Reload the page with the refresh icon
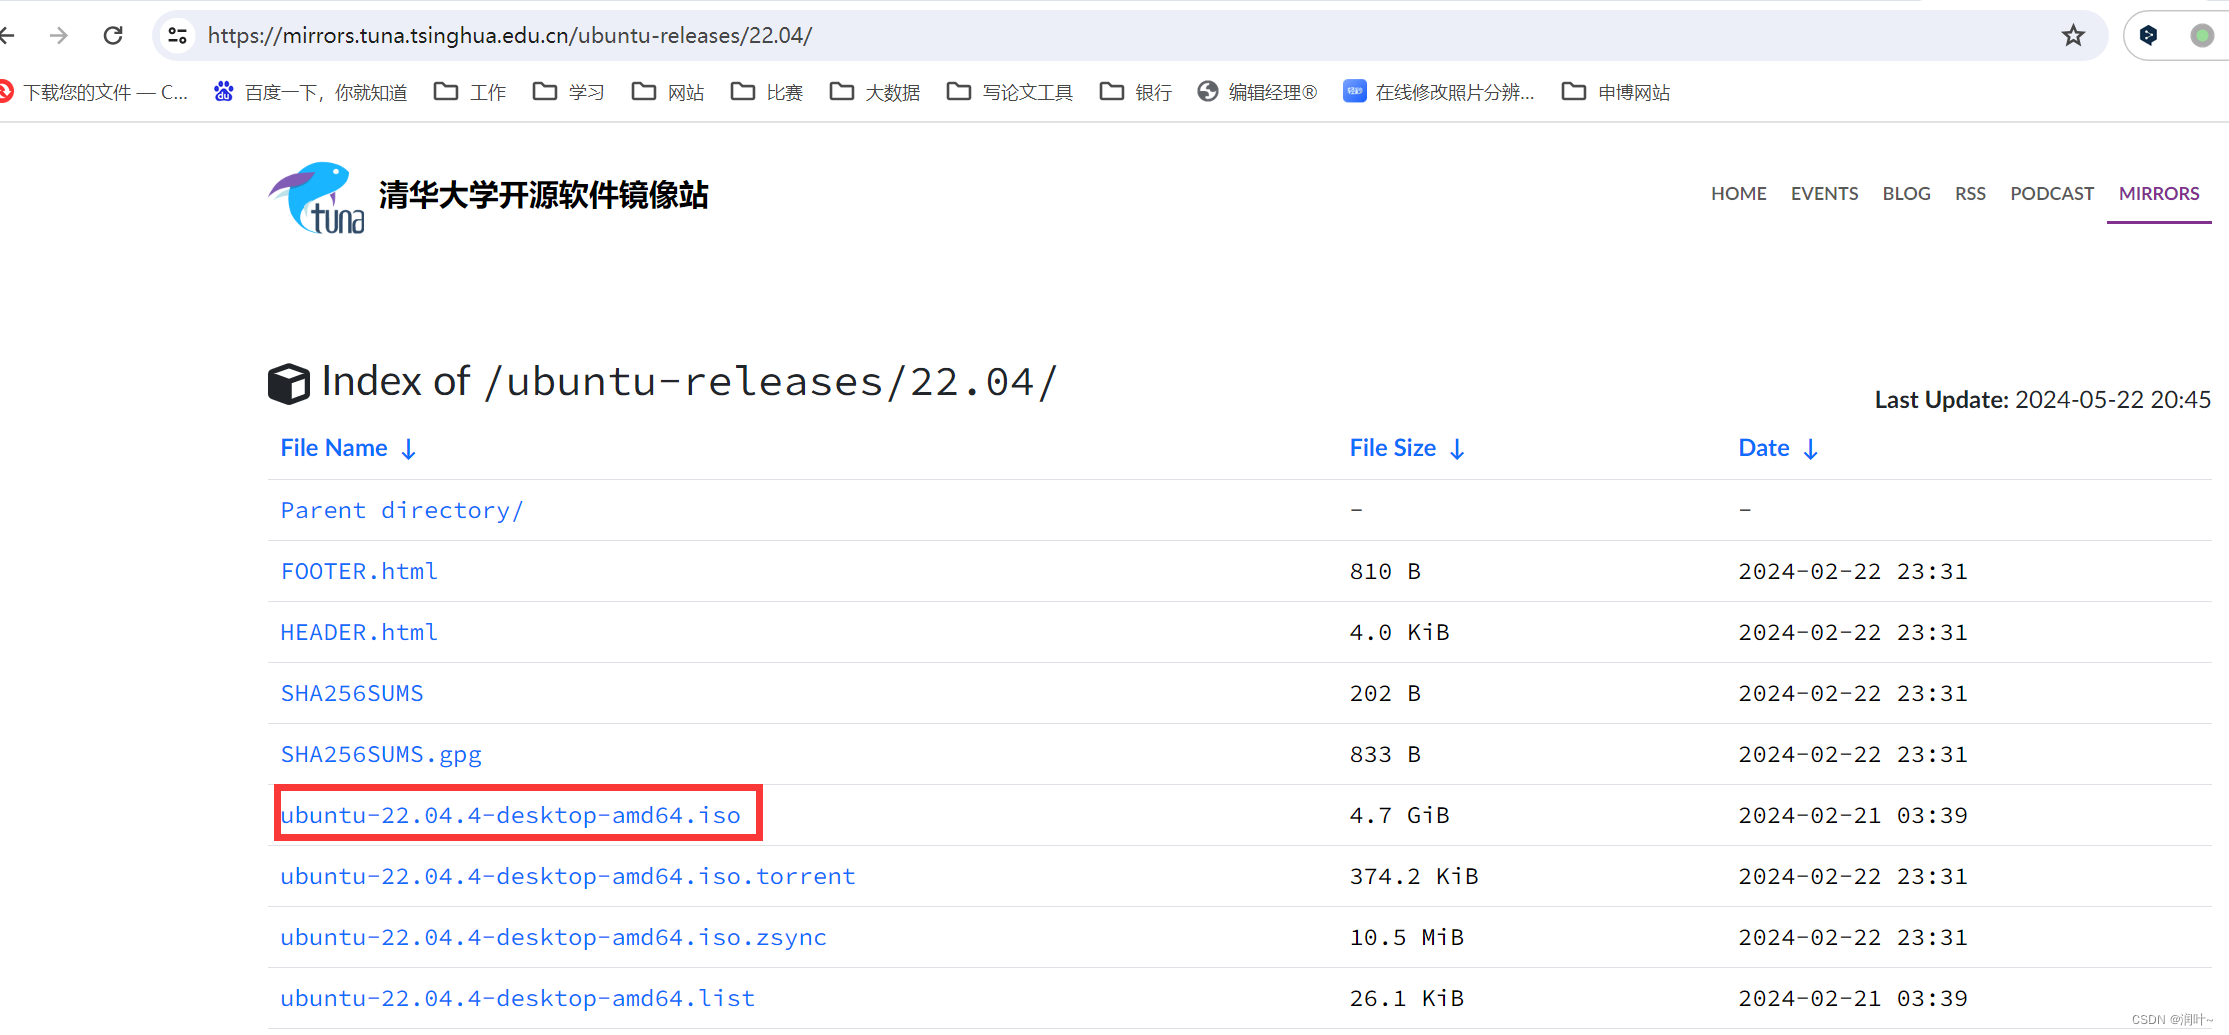 coord(113,36)
